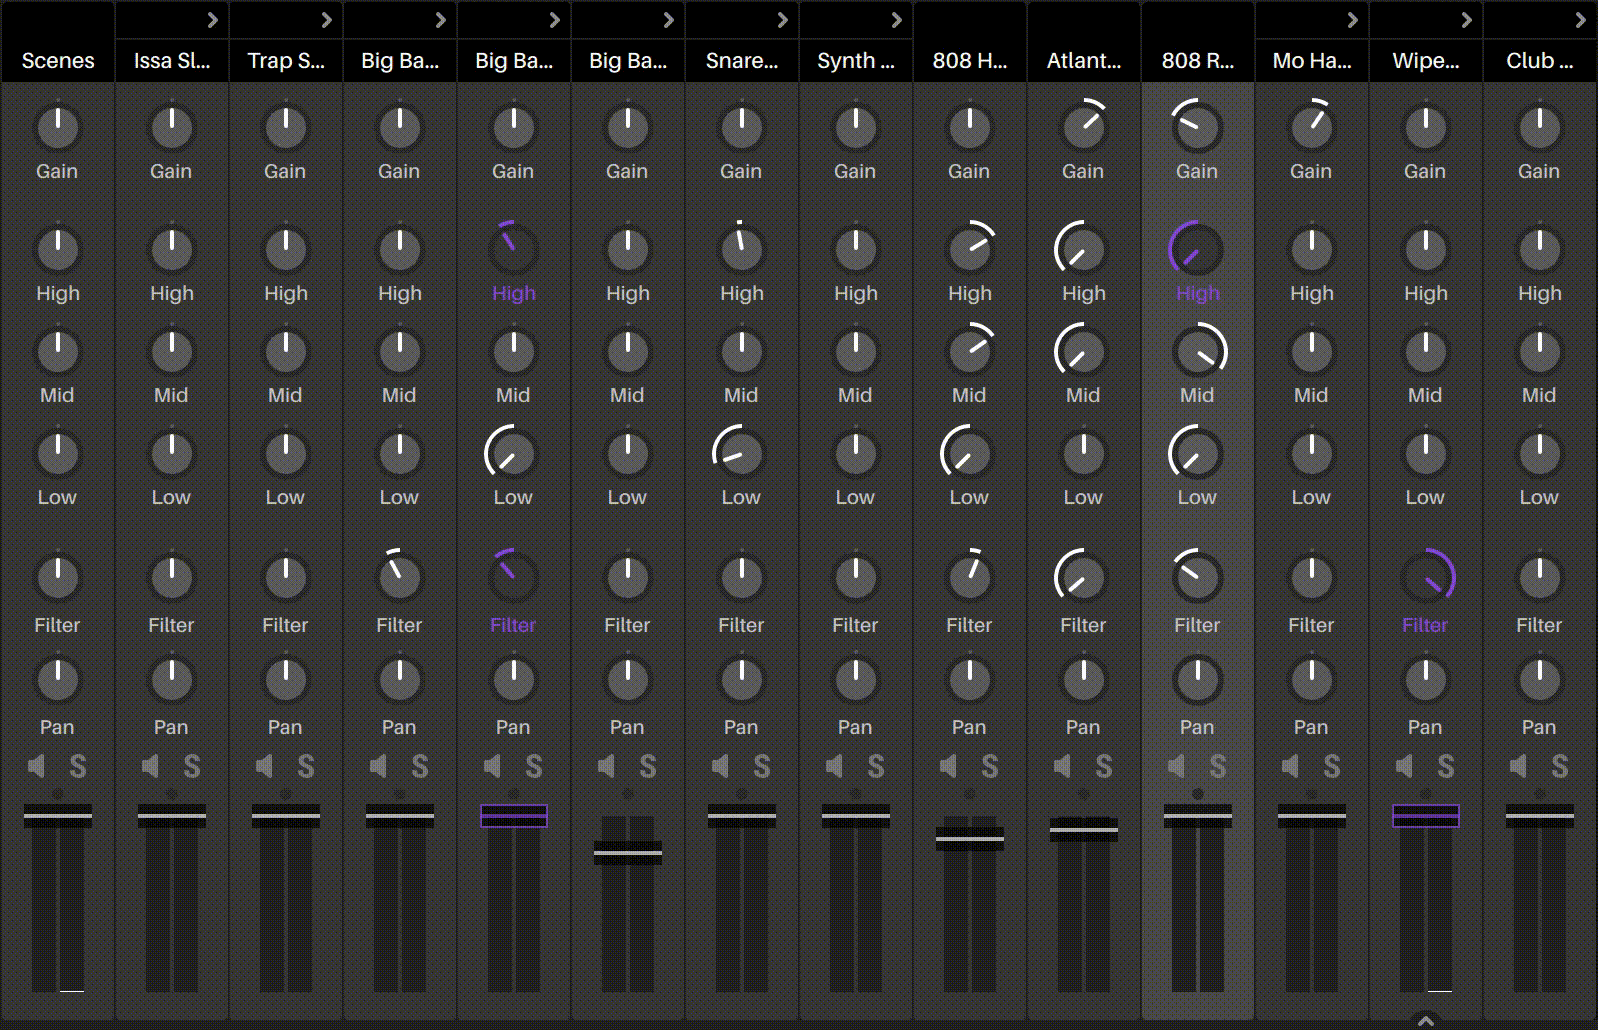Solo the Snare... channel

(762, 767)
